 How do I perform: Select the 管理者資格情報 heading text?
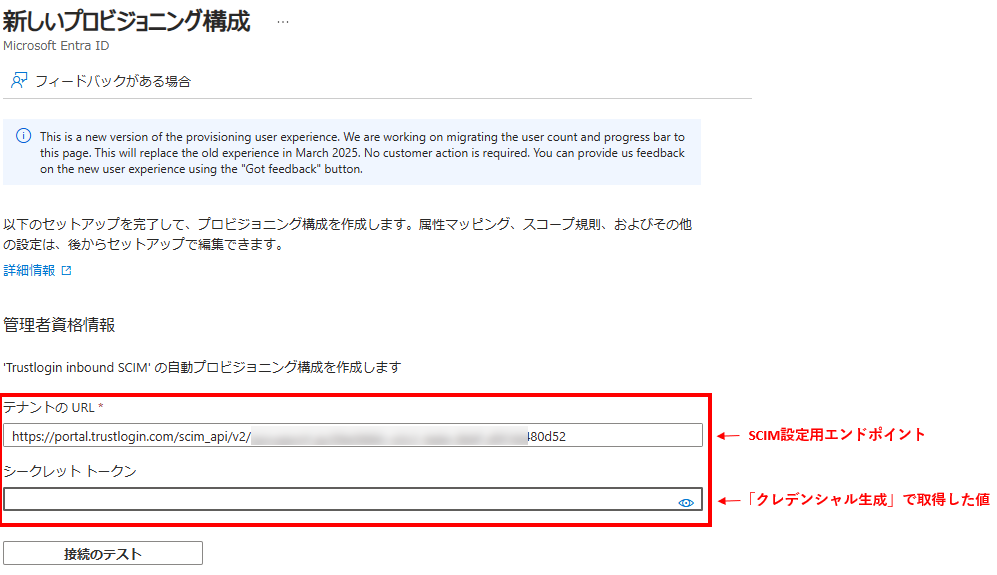[x=59, y=325]
